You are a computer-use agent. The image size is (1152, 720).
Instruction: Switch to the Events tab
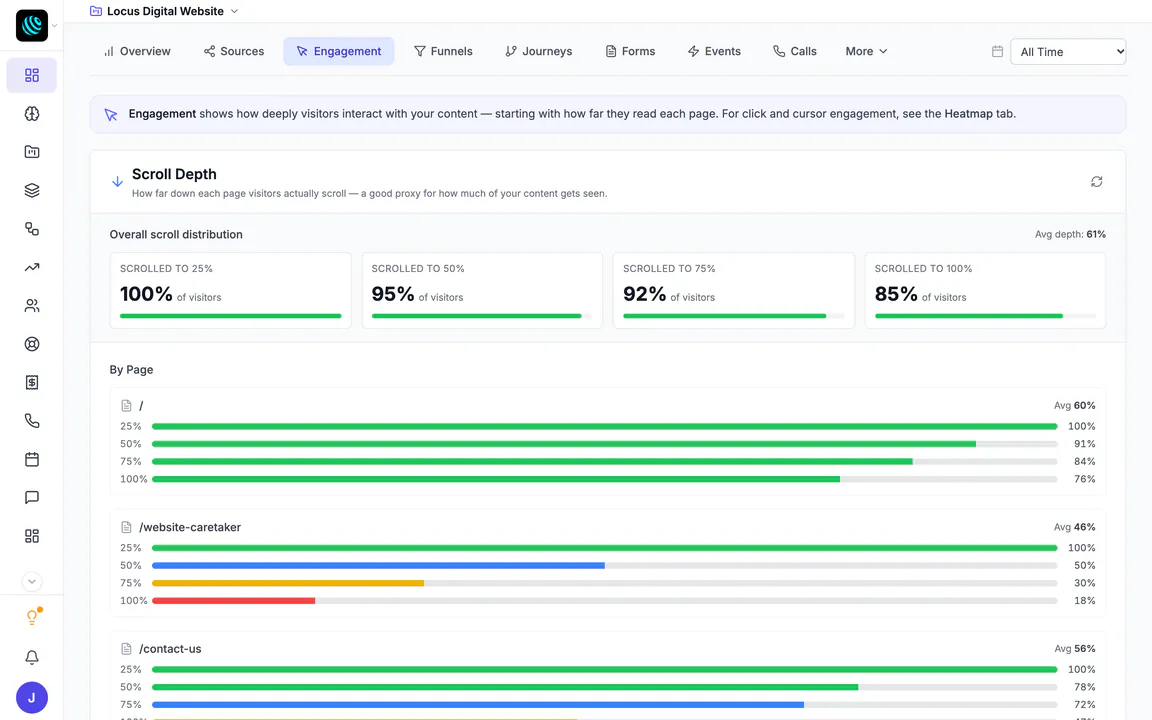click(x=714, y=51)
